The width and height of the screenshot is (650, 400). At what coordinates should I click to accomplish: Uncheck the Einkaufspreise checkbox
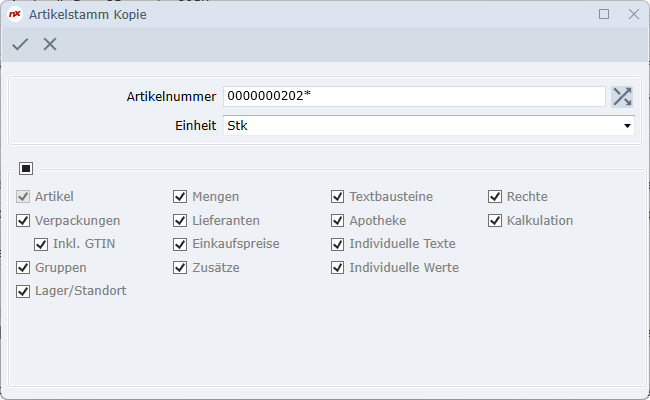pyautogui.click(x=180, y=244)
